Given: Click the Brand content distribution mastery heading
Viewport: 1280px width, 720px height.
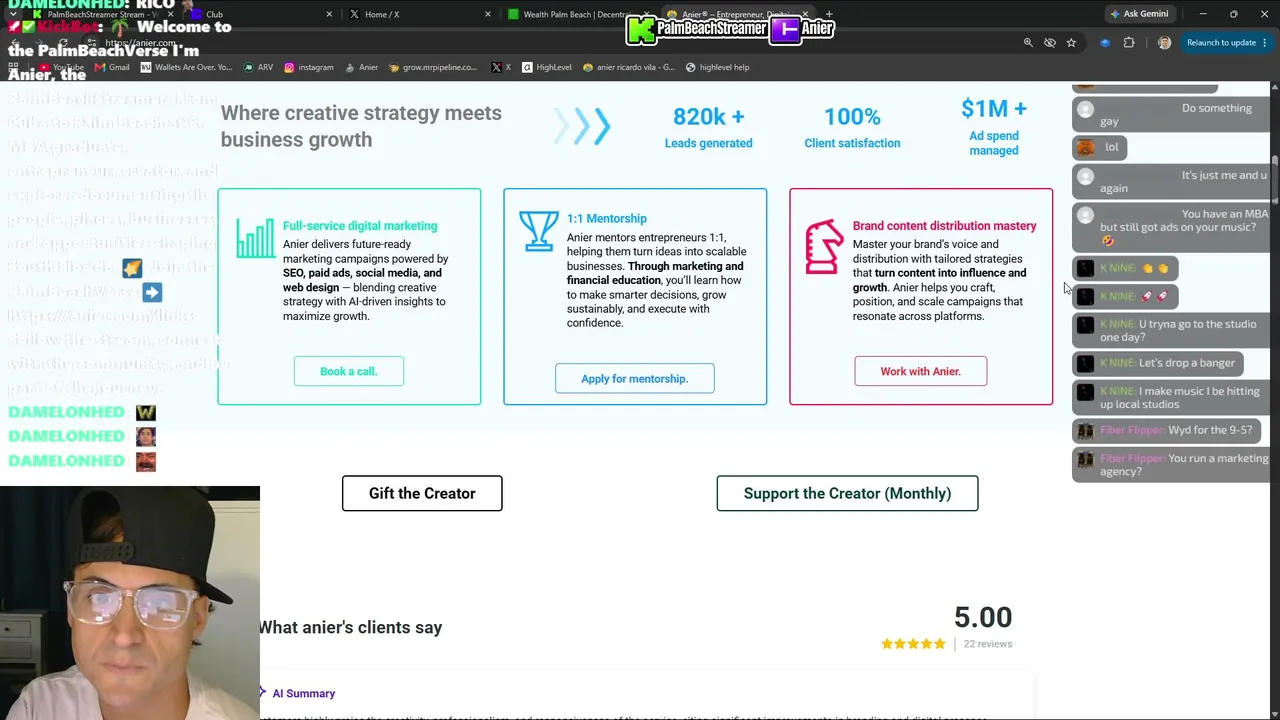Looking at the screenshot, I should pos(944,226).
